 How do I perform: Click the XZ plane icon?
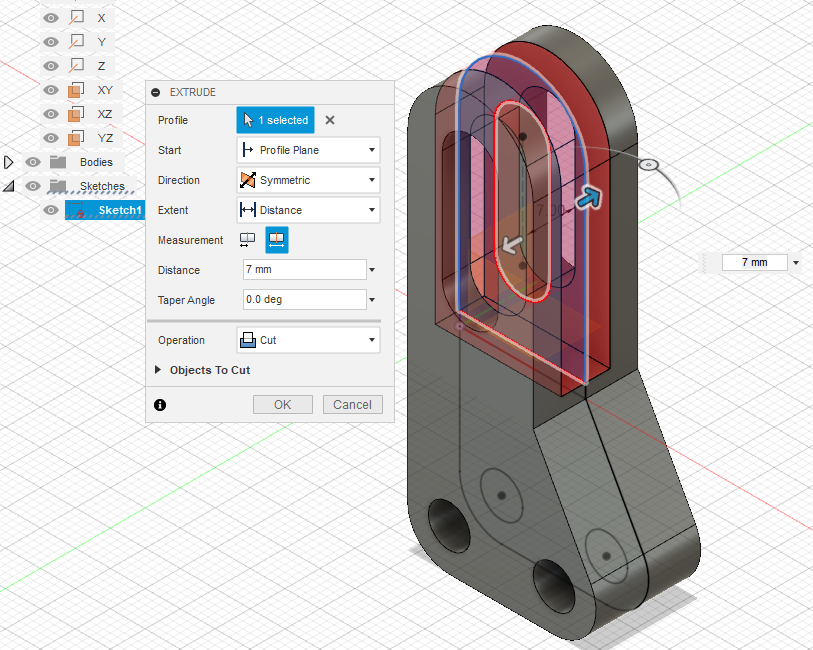76,114
